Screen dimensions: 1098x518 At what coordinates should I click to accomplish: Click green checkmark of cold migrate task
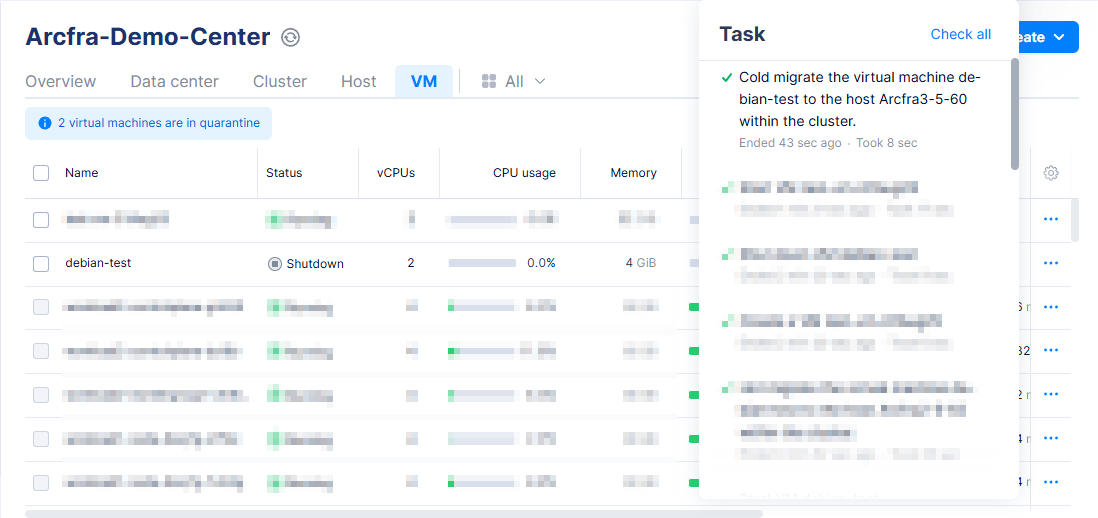(x=727, y=77)
